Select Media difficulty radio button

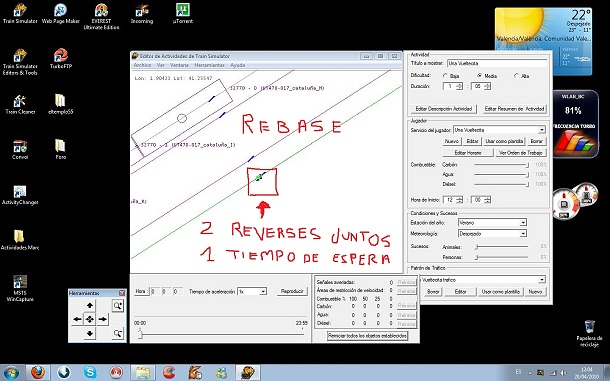pos(480,75)
